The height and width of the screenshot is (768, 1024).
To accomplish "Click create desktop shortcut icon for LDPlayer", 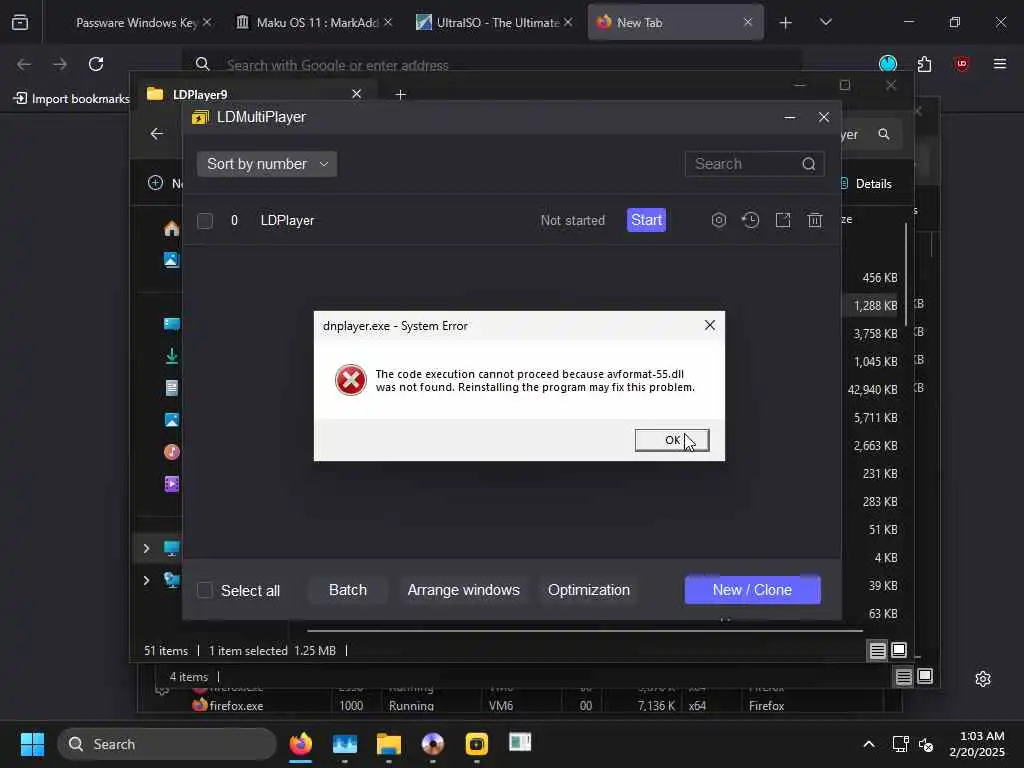I will [782, 220].
